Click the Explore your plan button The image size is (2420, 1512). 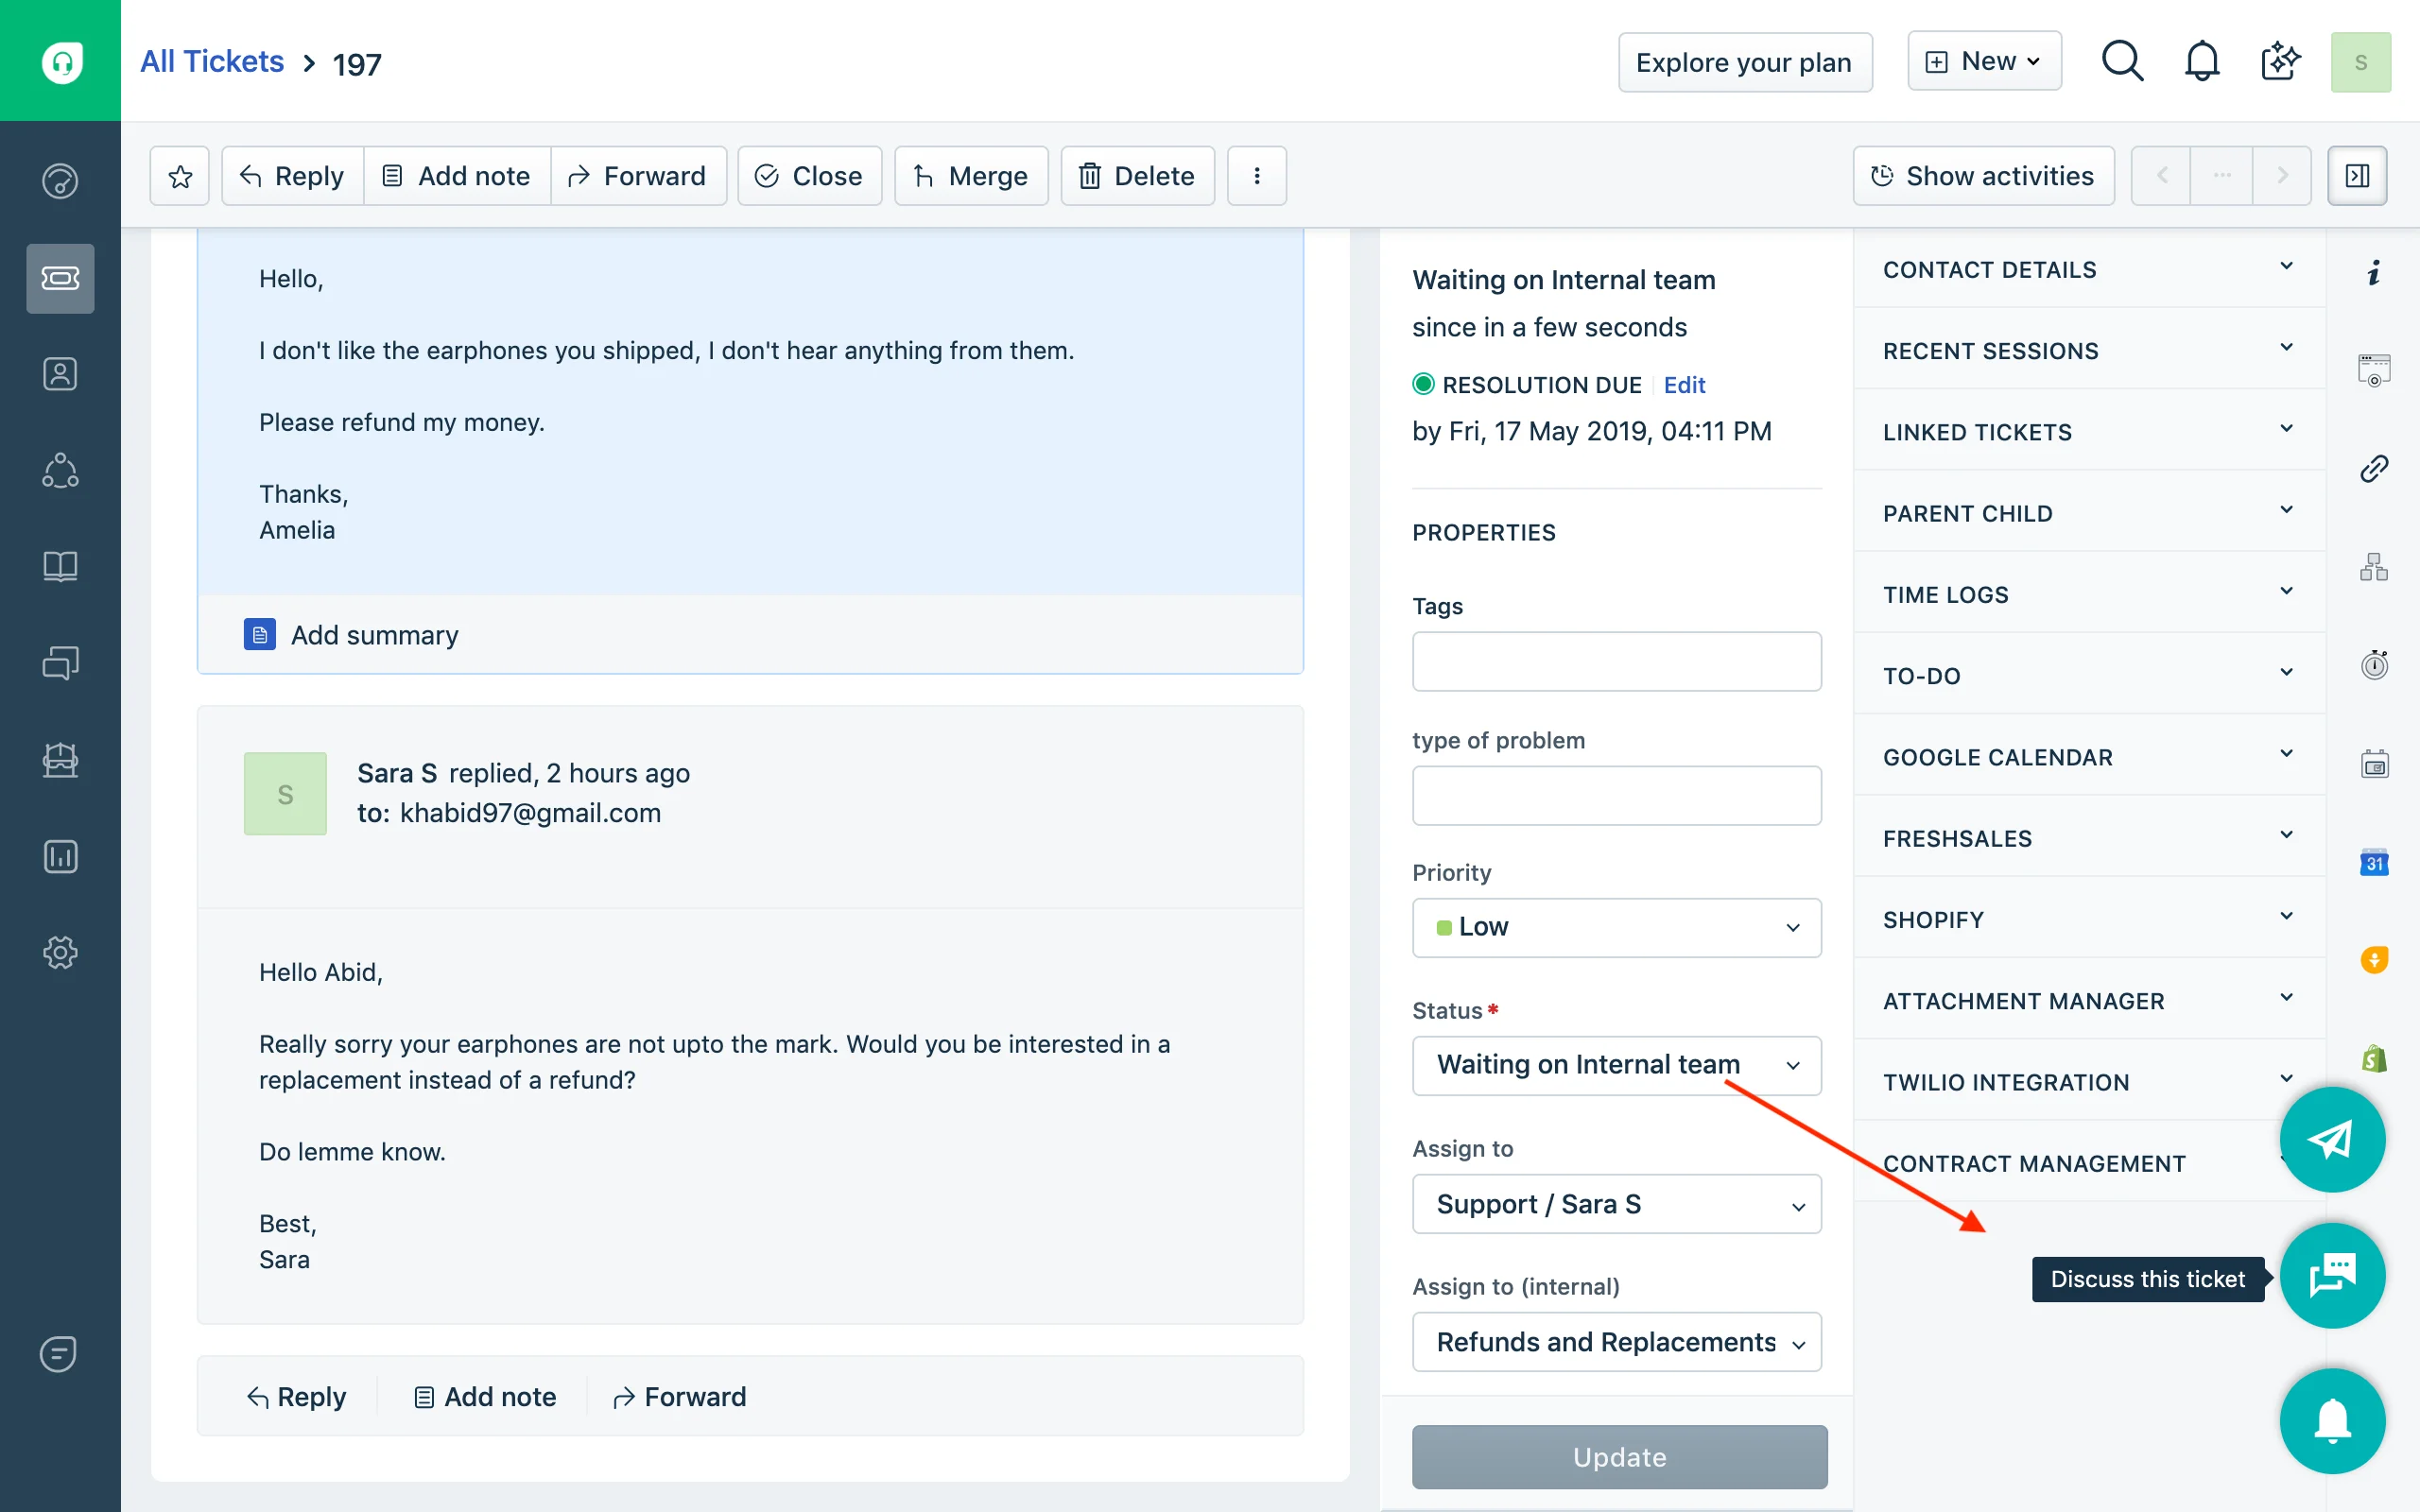pos(1744,61)
